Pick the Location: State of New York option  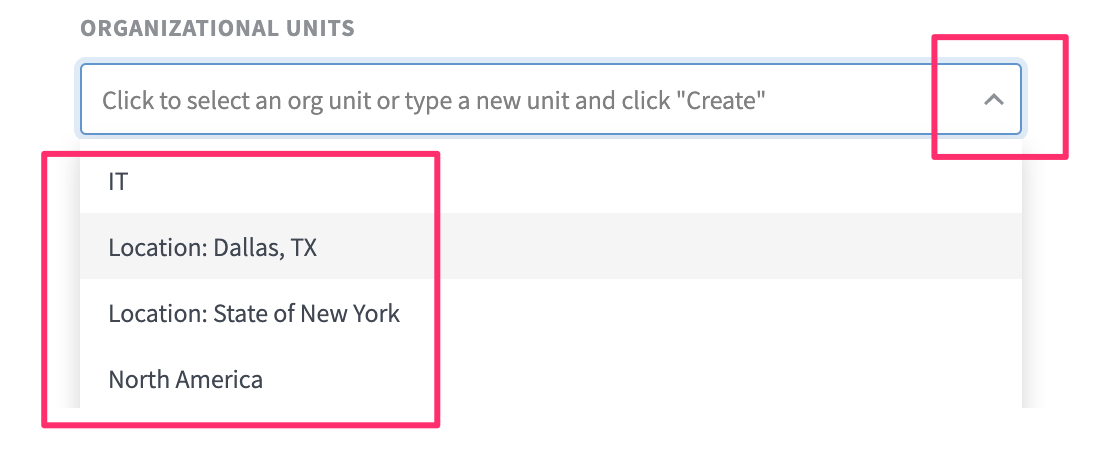pos(551,312)
